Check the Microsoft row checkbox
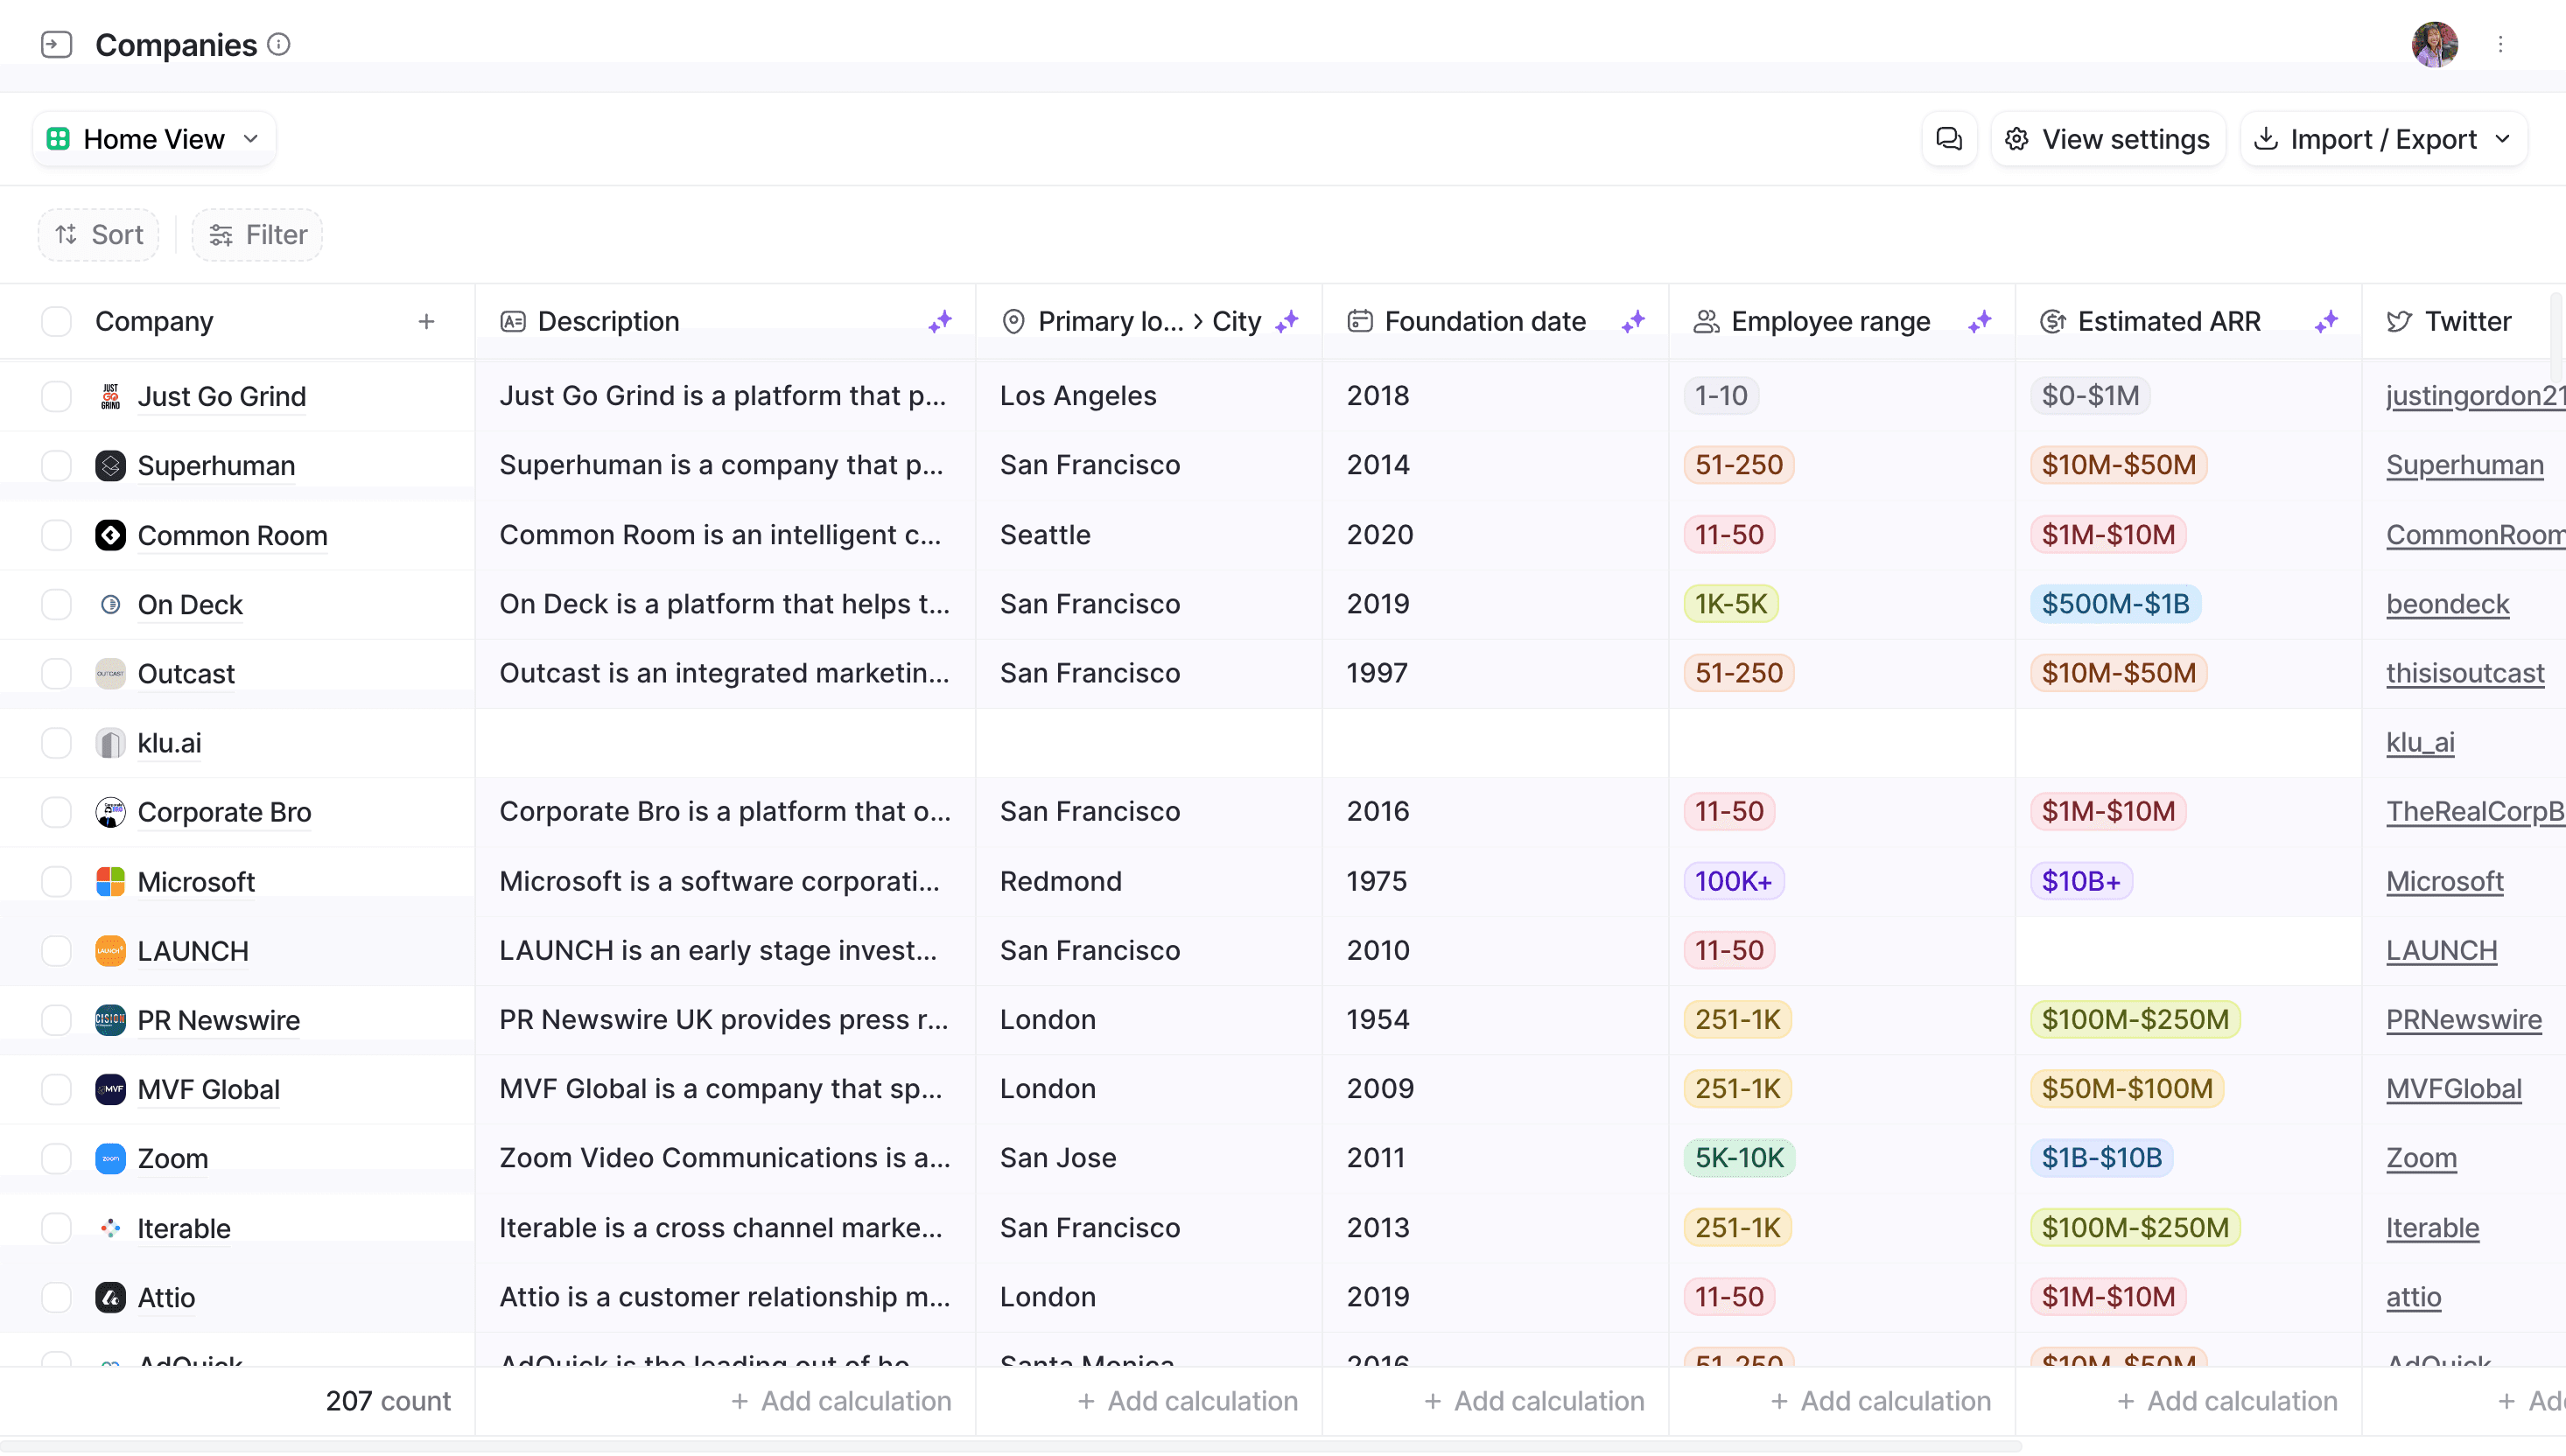The image size is (2566, 1456). 56,881
